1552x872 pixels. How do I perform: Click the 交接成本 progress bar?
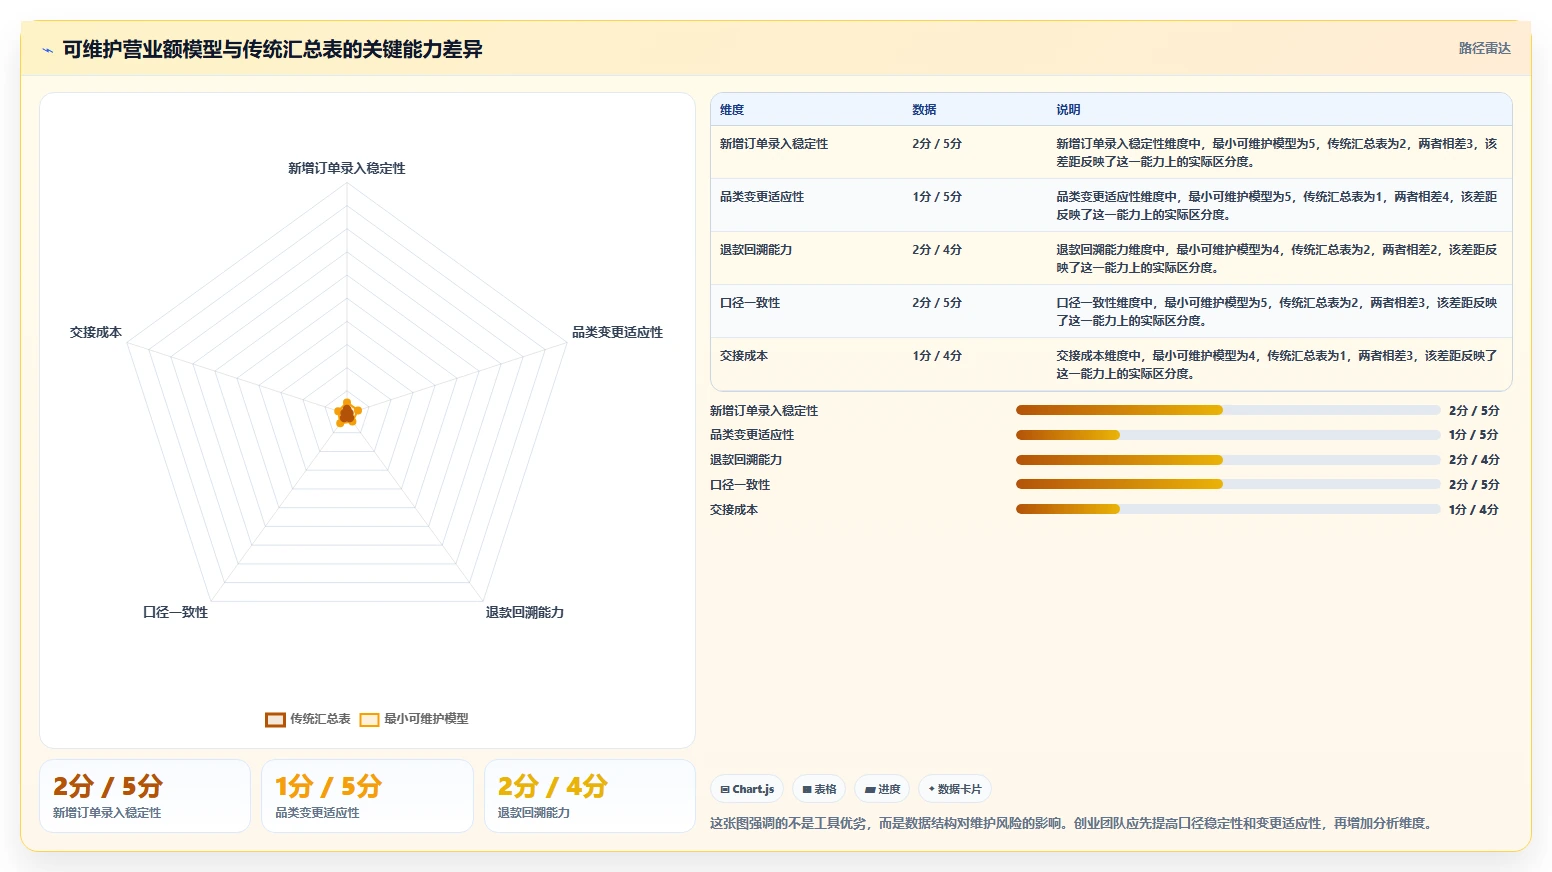click(x=1228, y=509)
